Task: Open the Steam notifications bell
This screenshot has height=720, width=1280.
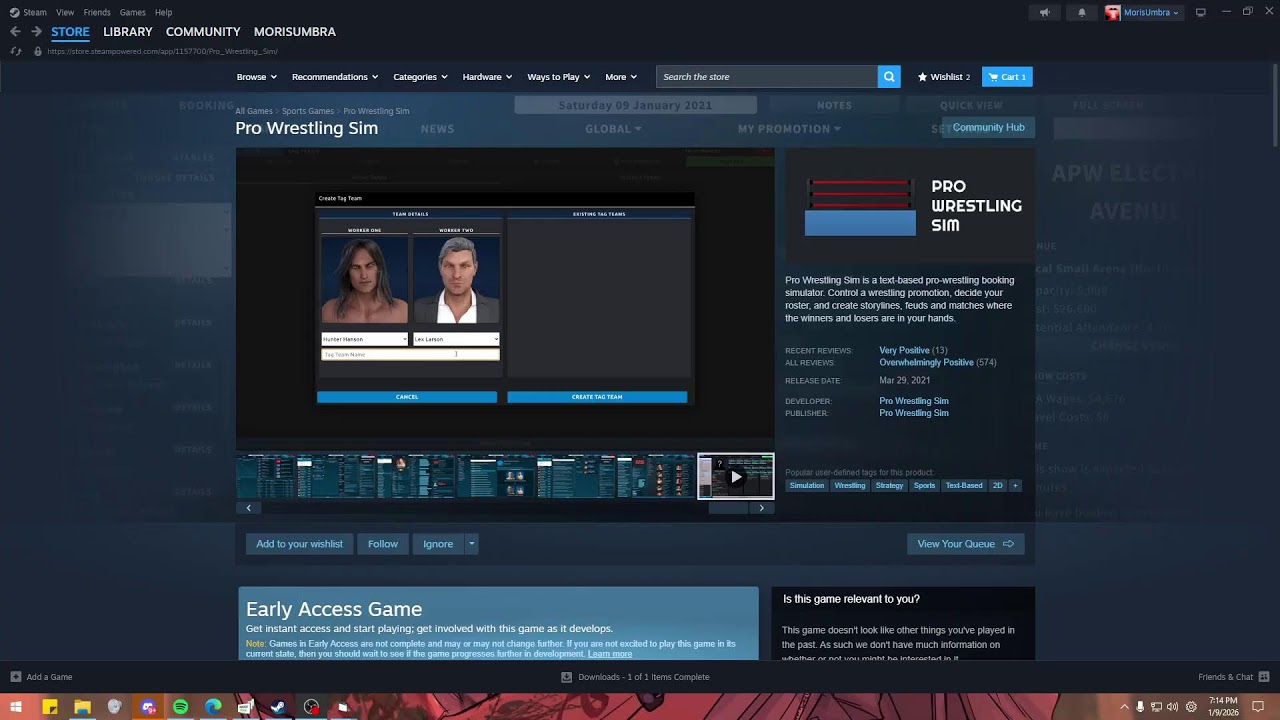Action: pyautogui.click(x=1081, y=12)
